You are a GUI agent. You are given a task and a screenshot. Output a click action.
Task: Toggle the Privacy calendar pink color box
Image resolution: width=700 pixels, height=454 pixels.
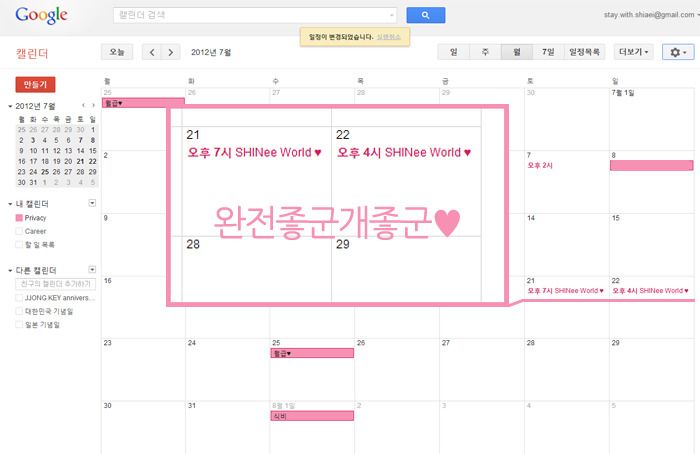pyautogui.click(x=19, y=218)
